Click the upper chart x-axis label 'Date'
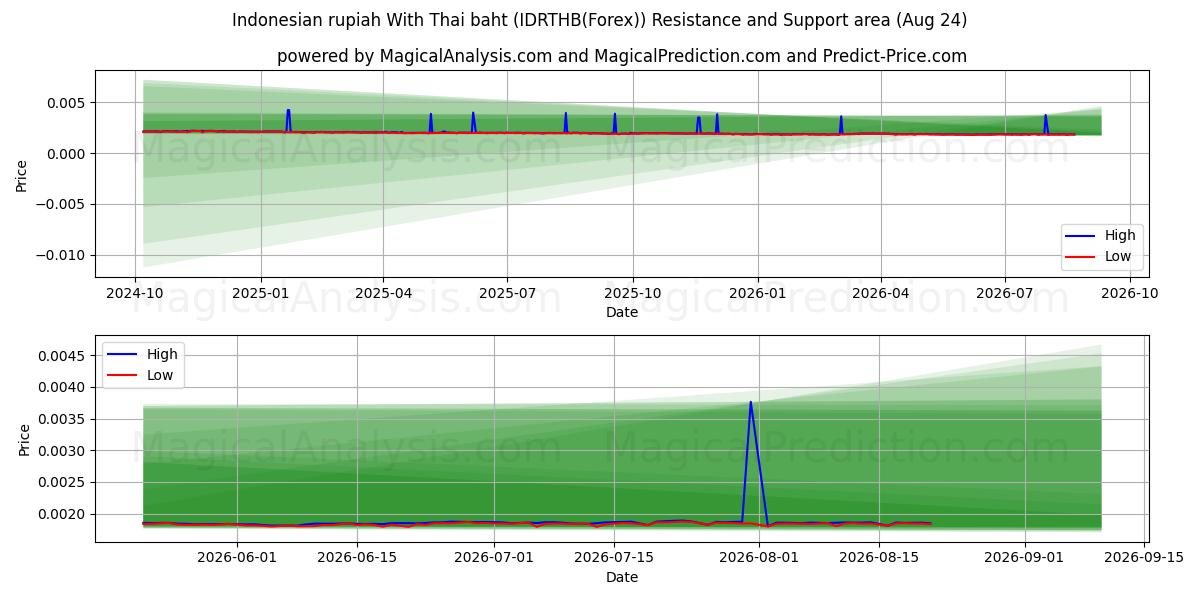The image size is (1200, 600). pyautogui.click(x=622, y=312)
